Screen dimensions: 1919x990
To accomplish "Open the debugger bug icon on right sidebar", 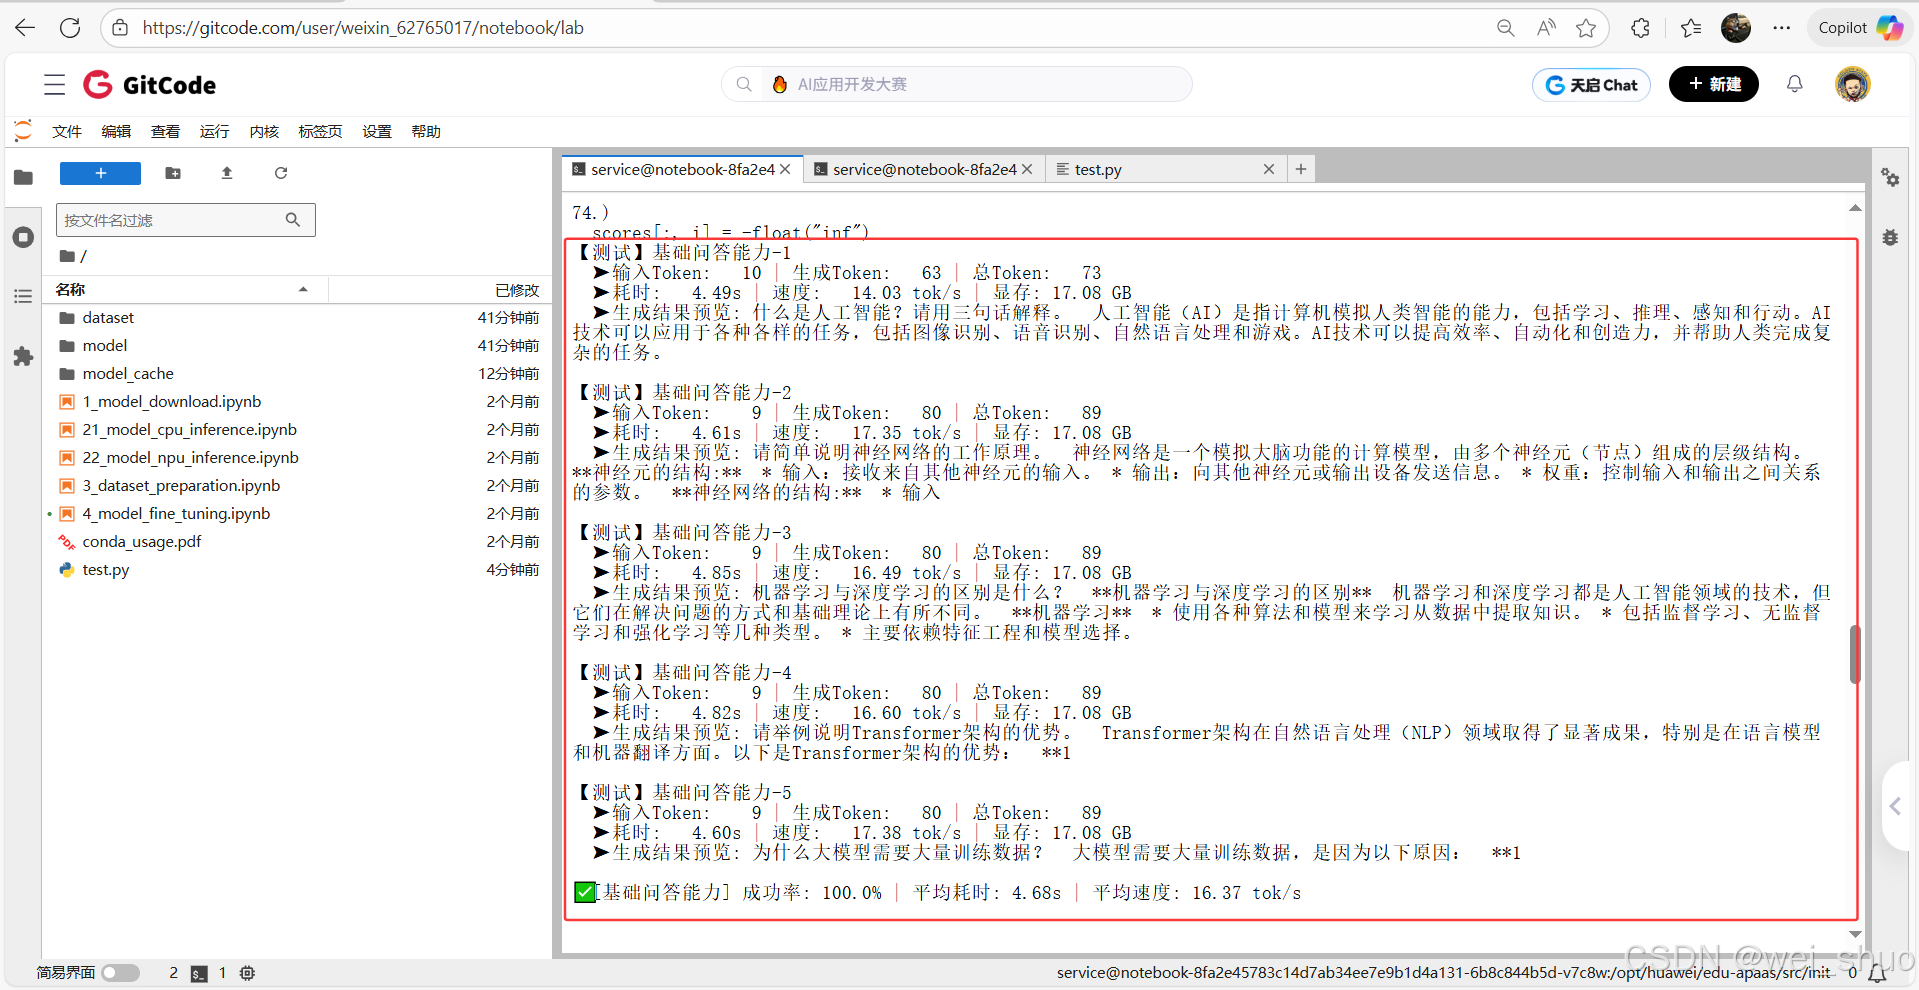I will [1890, 238].
